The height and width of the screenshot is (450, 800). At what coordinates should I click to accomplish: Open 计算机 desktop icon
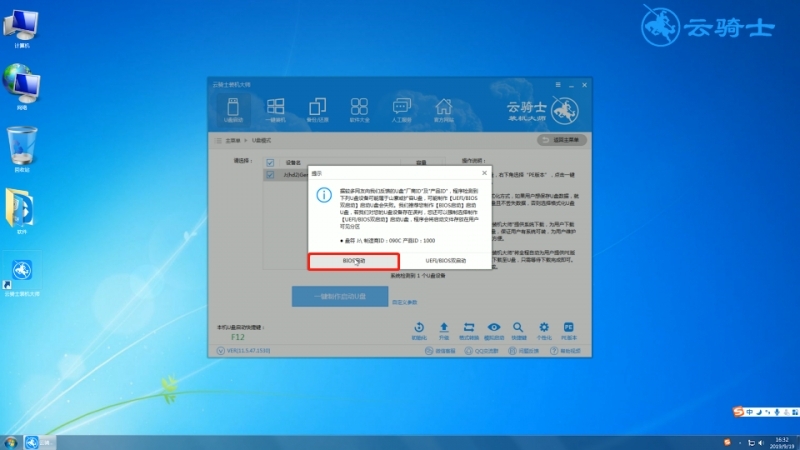point(21,29)
